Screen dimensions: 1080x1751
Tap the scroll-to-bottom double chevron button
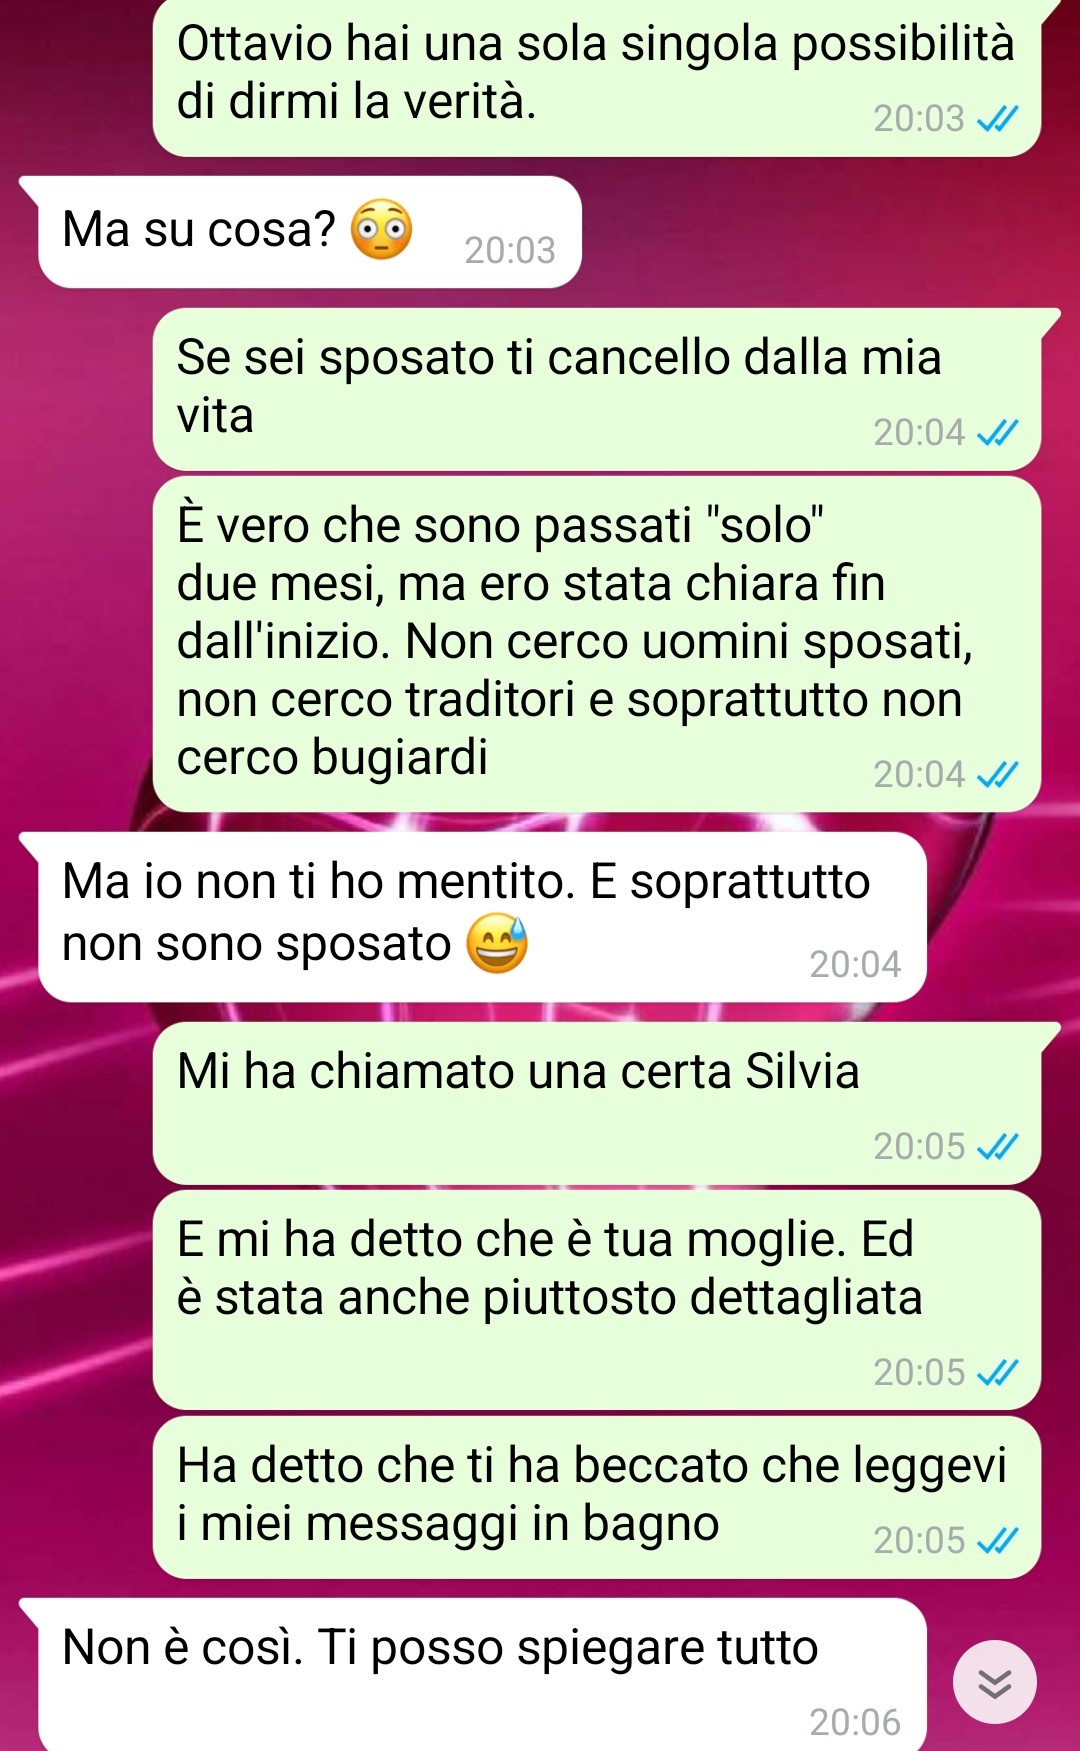tap(994, 1682)
